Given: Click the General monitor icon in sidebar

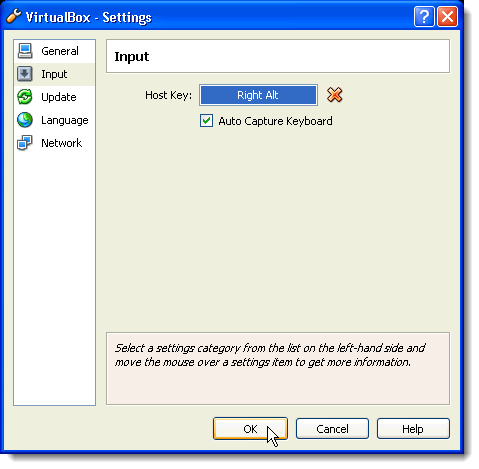Looking at the screenshot, I should coord(25,51).
